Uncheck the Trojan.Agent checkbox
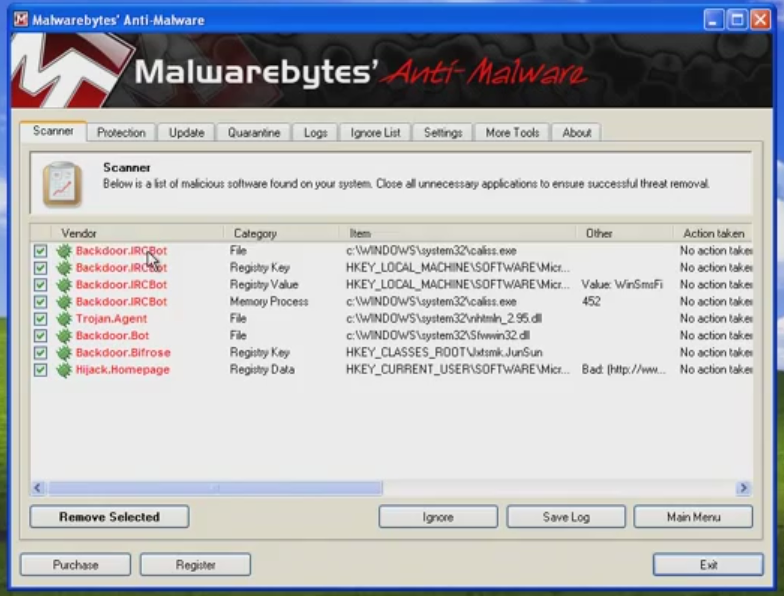Image resolution: width=784 pixels, height=596 pixels. coord(40,318)
